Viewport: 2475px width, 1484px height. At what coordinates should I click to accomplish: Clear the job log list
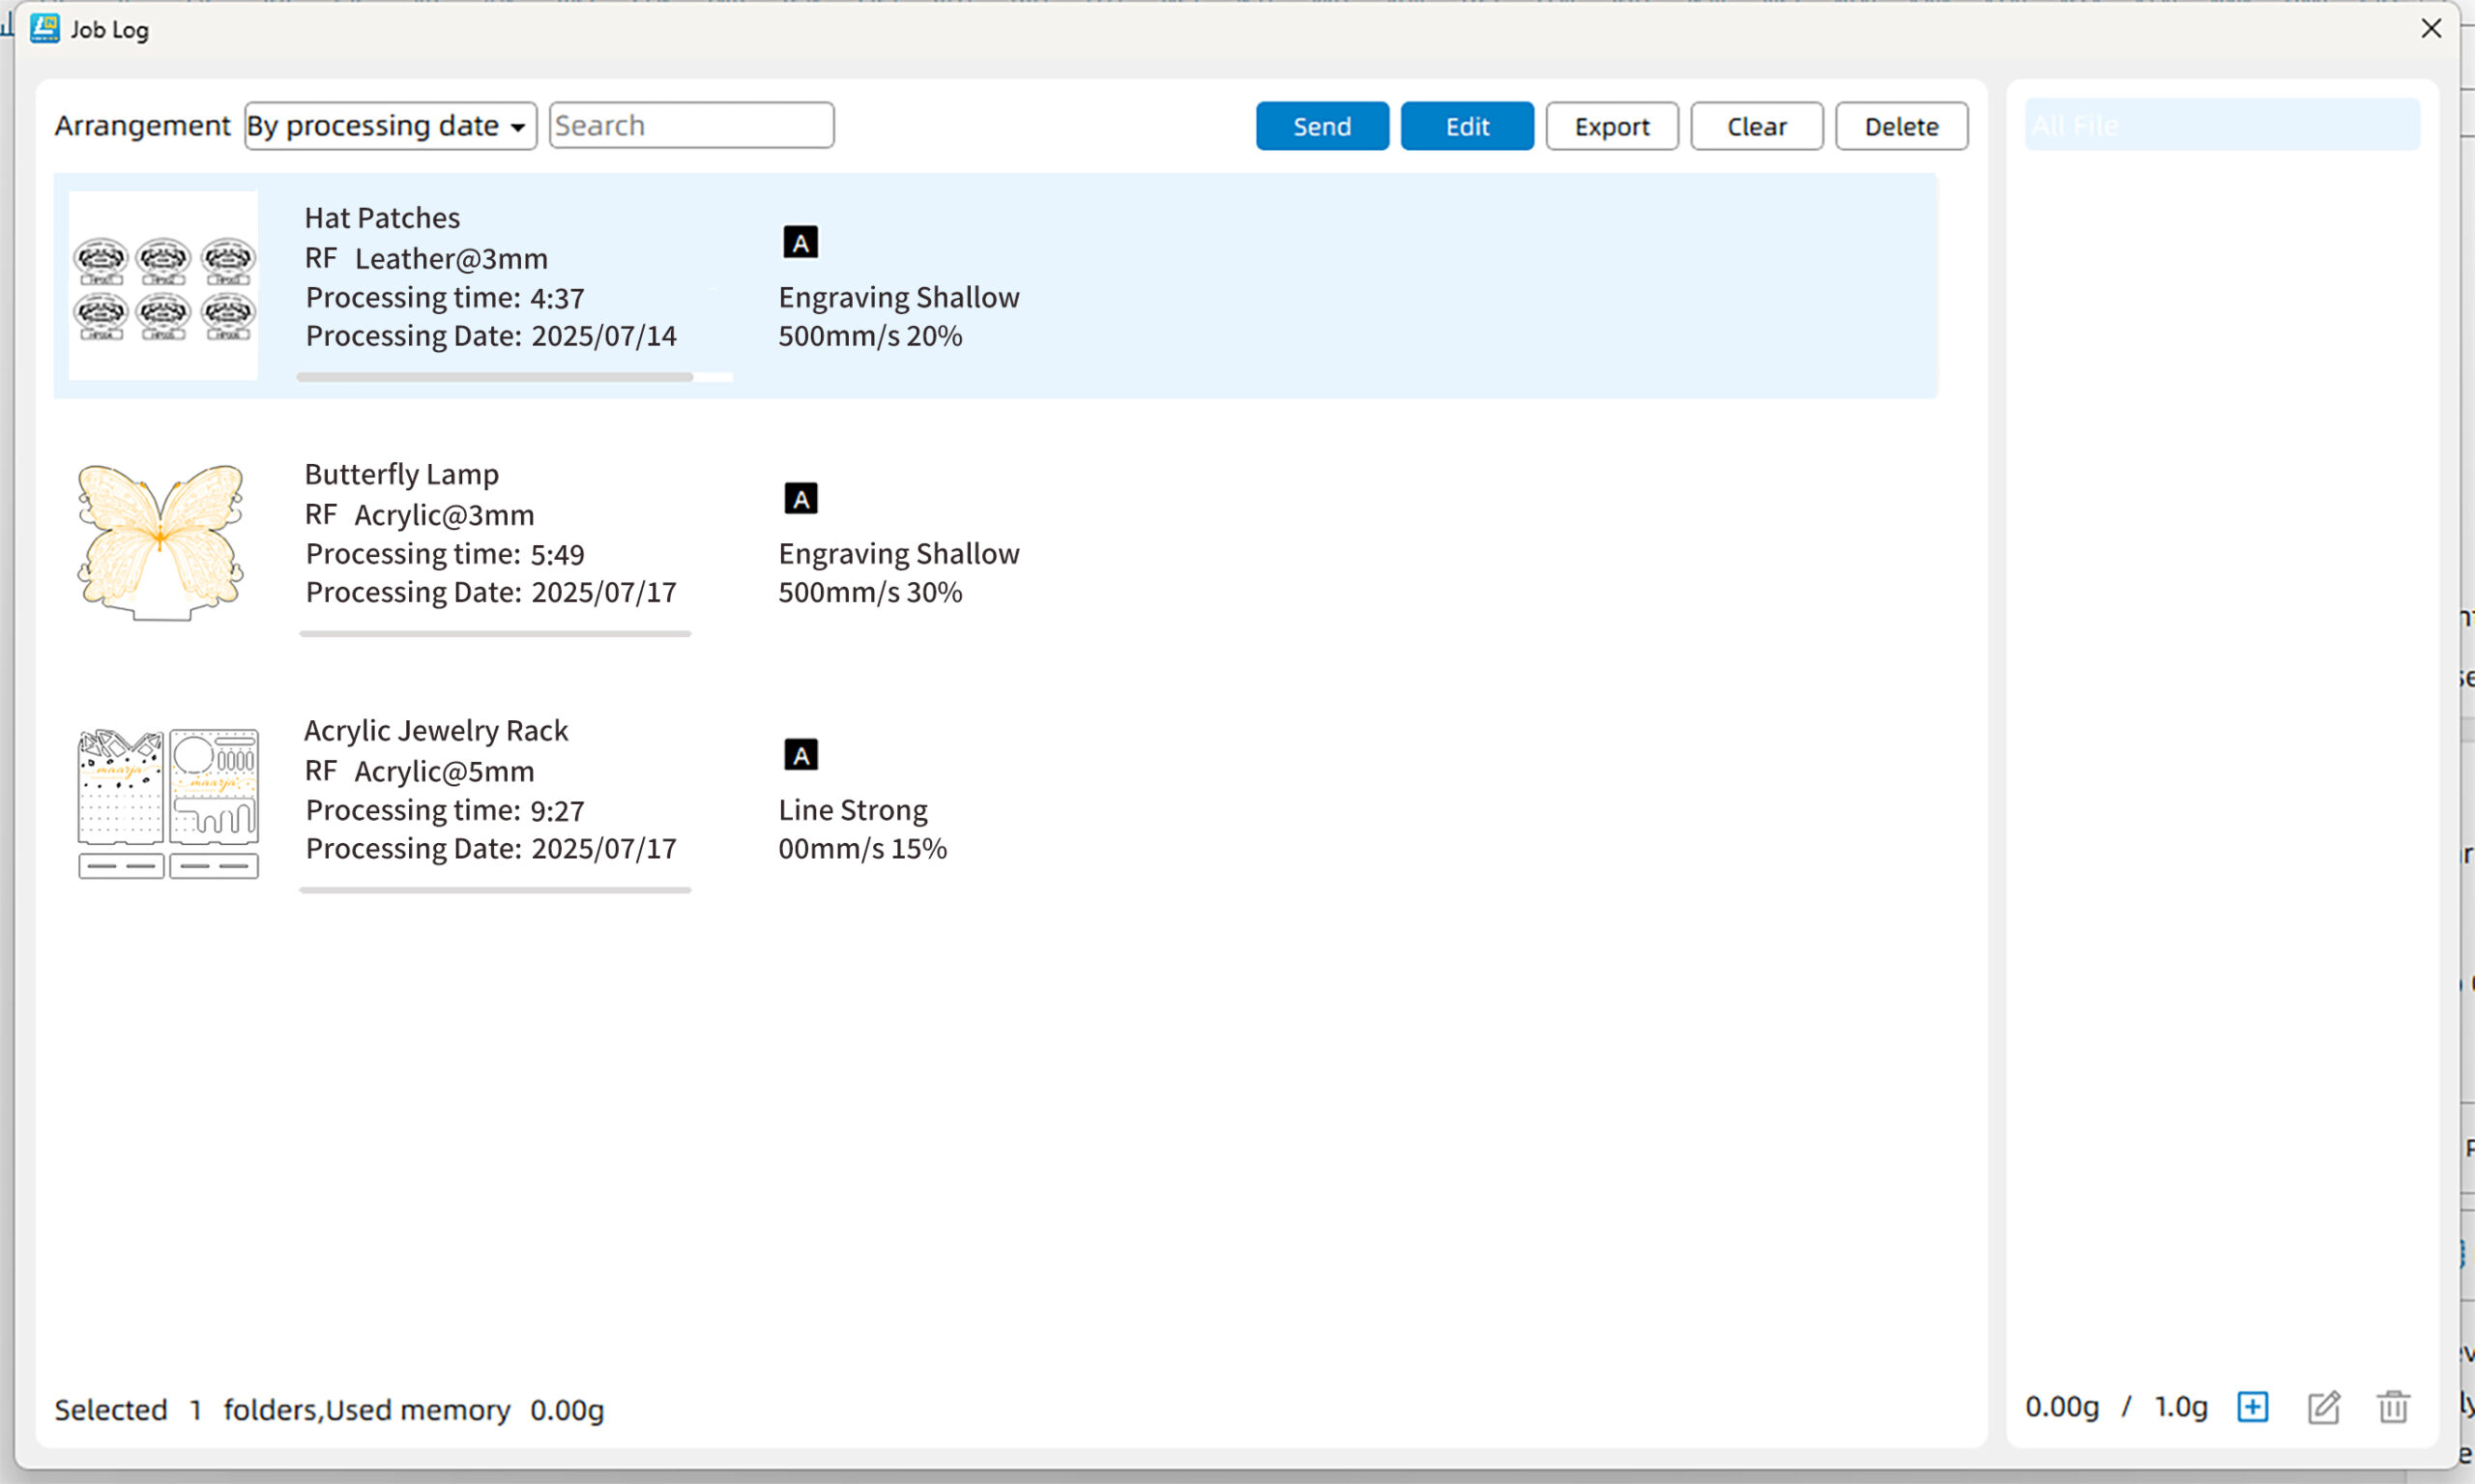(1756, 126)
